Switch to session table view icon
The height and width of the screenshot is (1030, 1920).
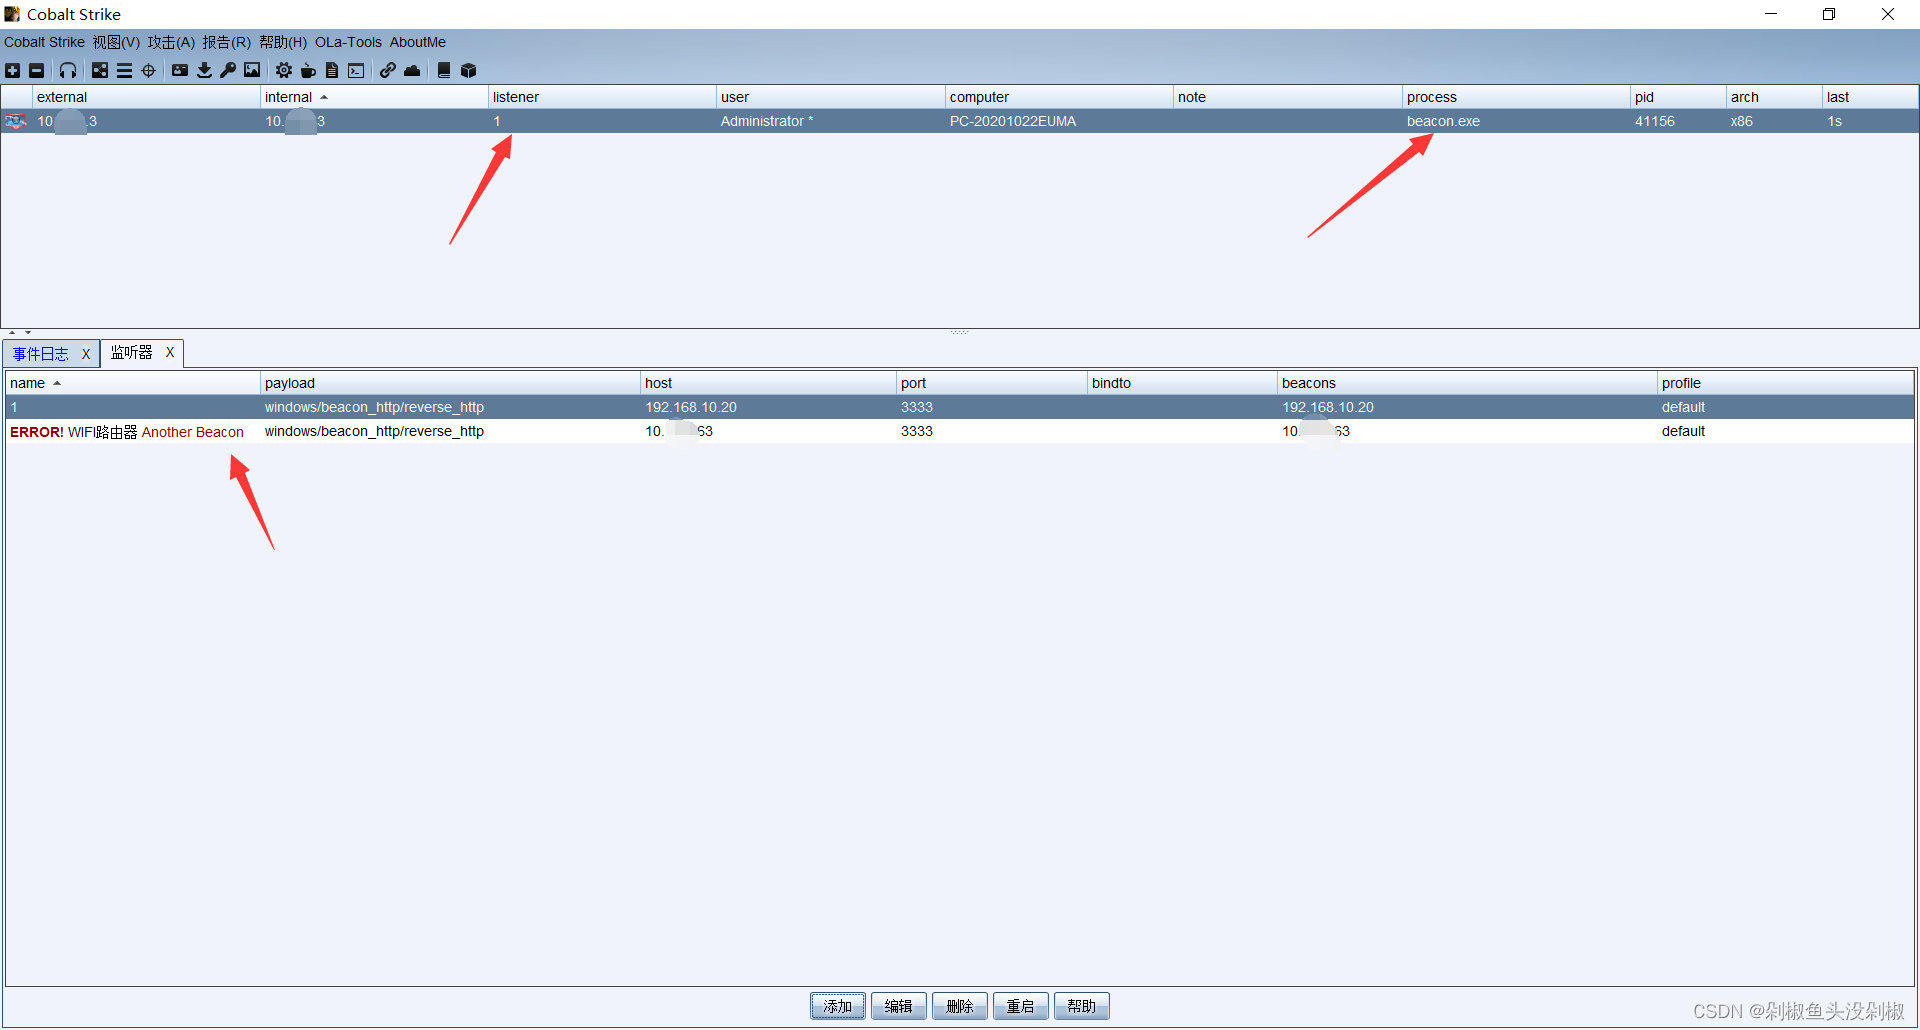click(x=124, y=70)
